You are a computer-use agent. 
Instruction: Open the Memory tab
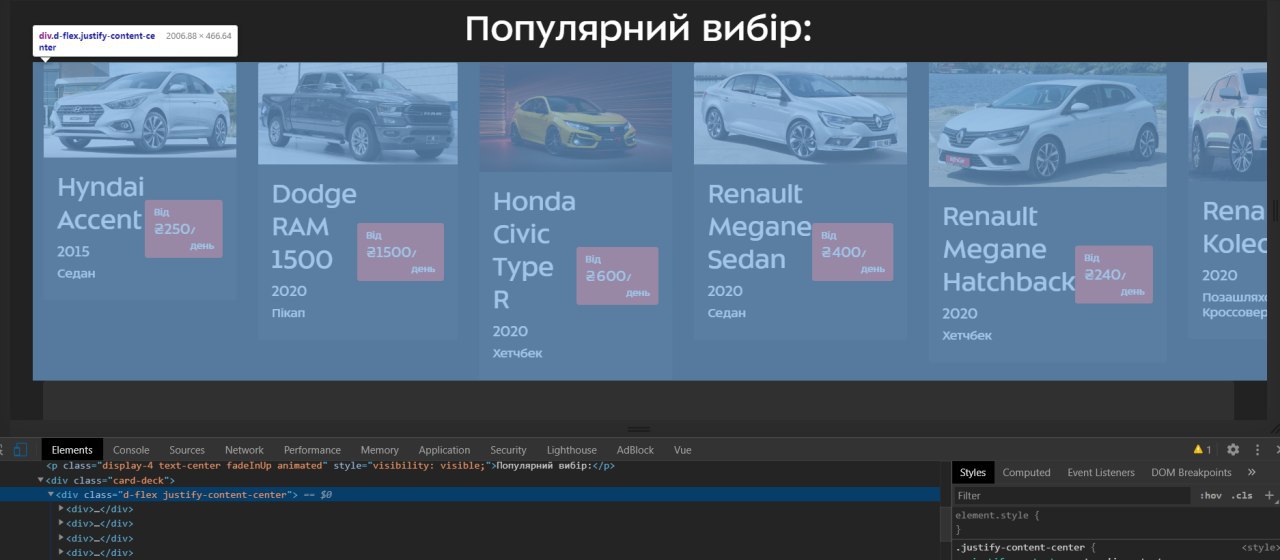[379, 450]
